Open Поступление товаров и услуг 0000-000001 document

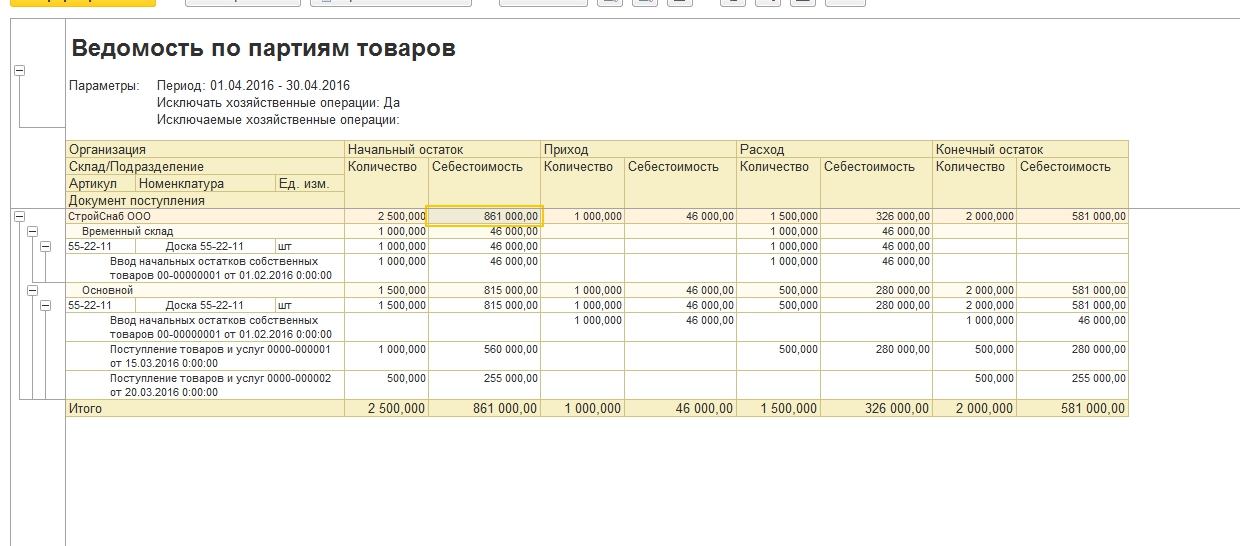tap(219, 356)
